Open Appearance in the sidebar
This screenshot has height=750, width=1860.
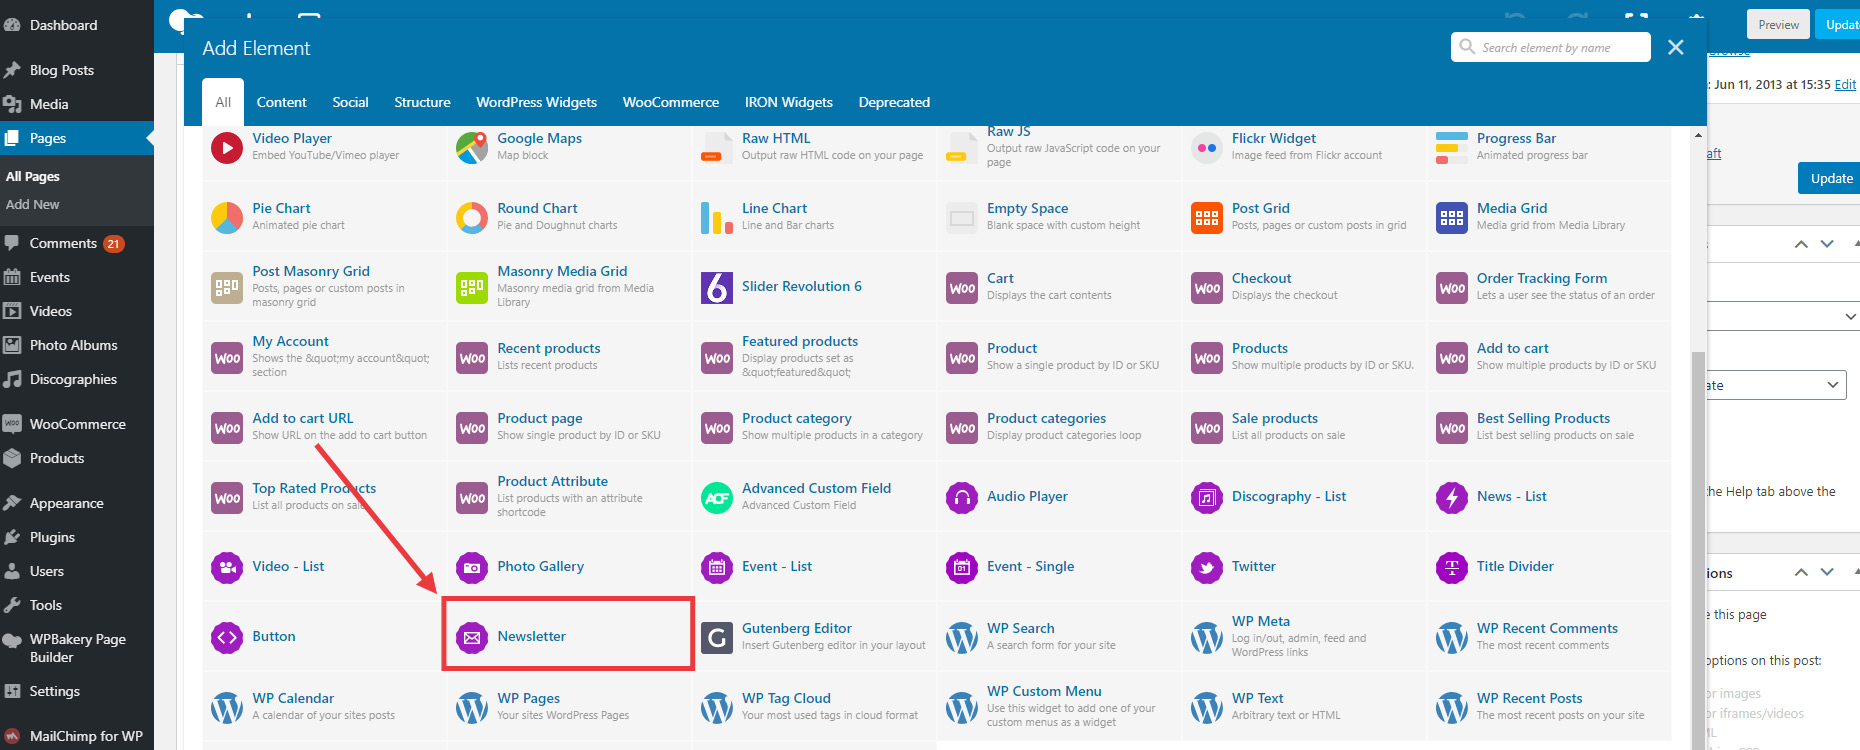tap(66, 503)
